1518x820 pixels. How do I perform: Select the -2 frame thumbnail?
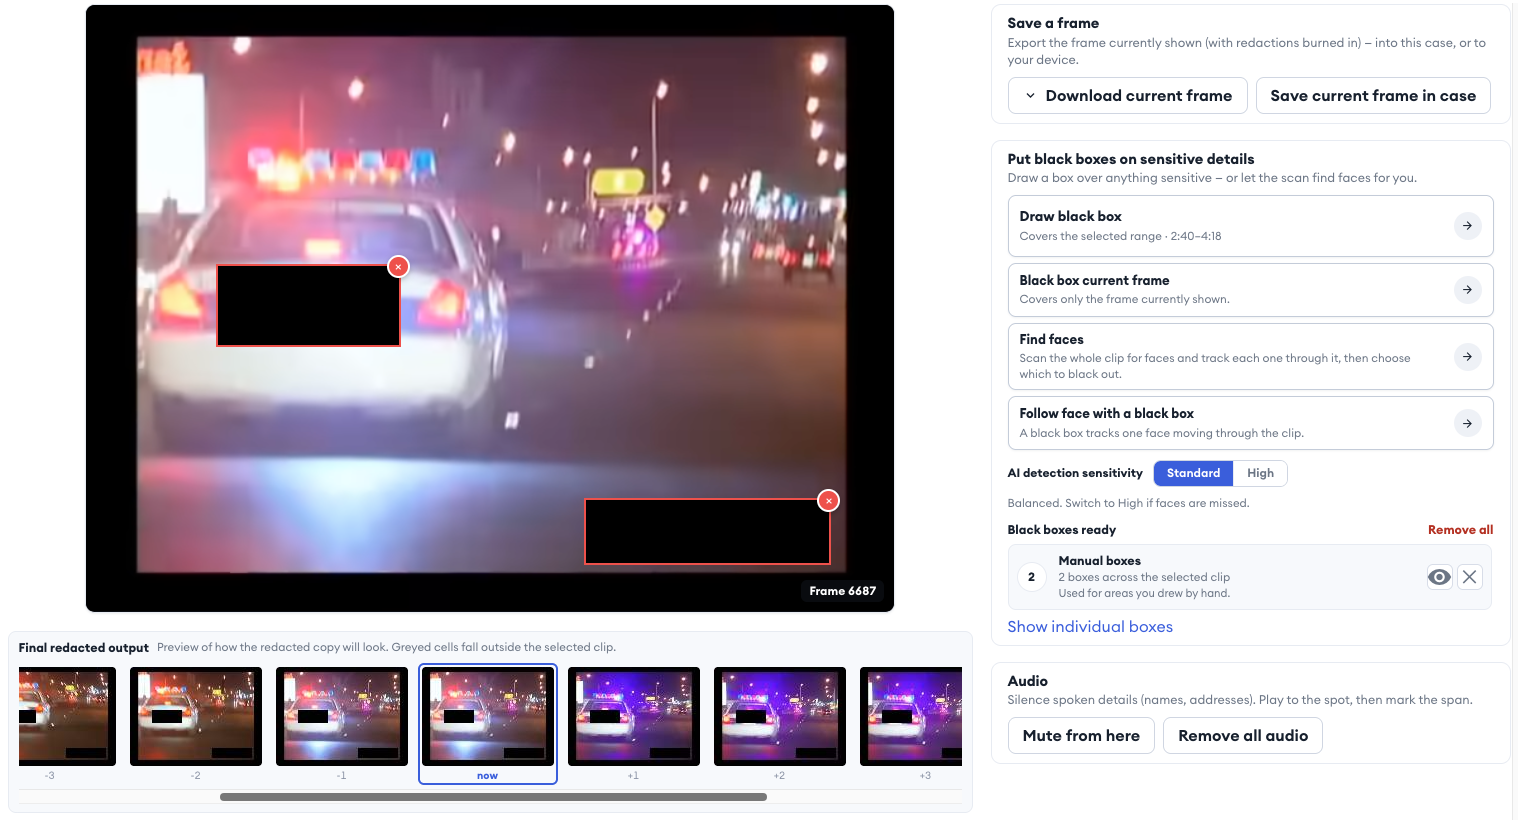(196, 716)
